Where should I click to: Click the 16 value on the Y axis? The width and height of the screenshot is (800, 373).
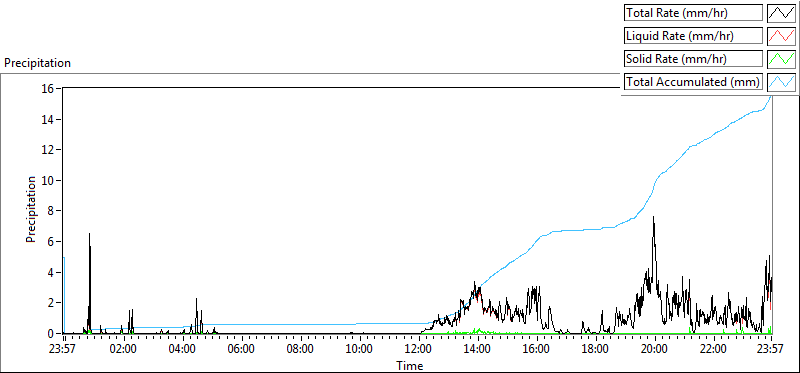[x=48, y=88]
